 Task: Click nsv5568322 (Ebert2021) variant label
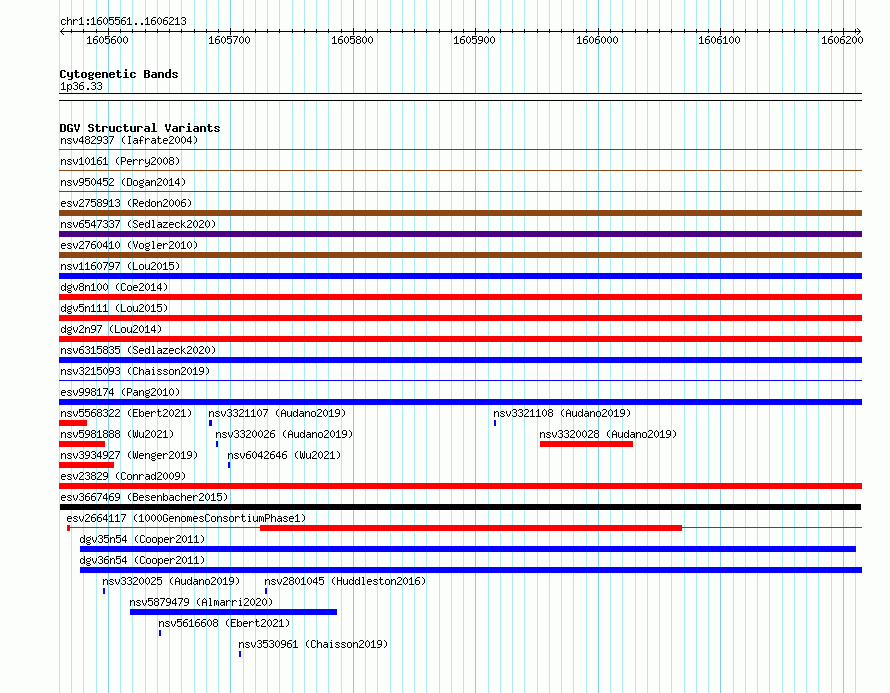[126, 413]
